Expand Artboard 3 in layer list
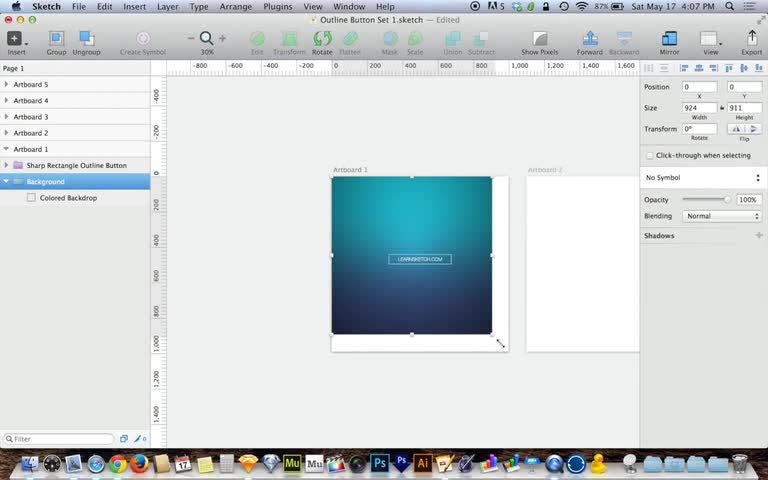This screenshot has height=480, width=768. pos(6,117)
